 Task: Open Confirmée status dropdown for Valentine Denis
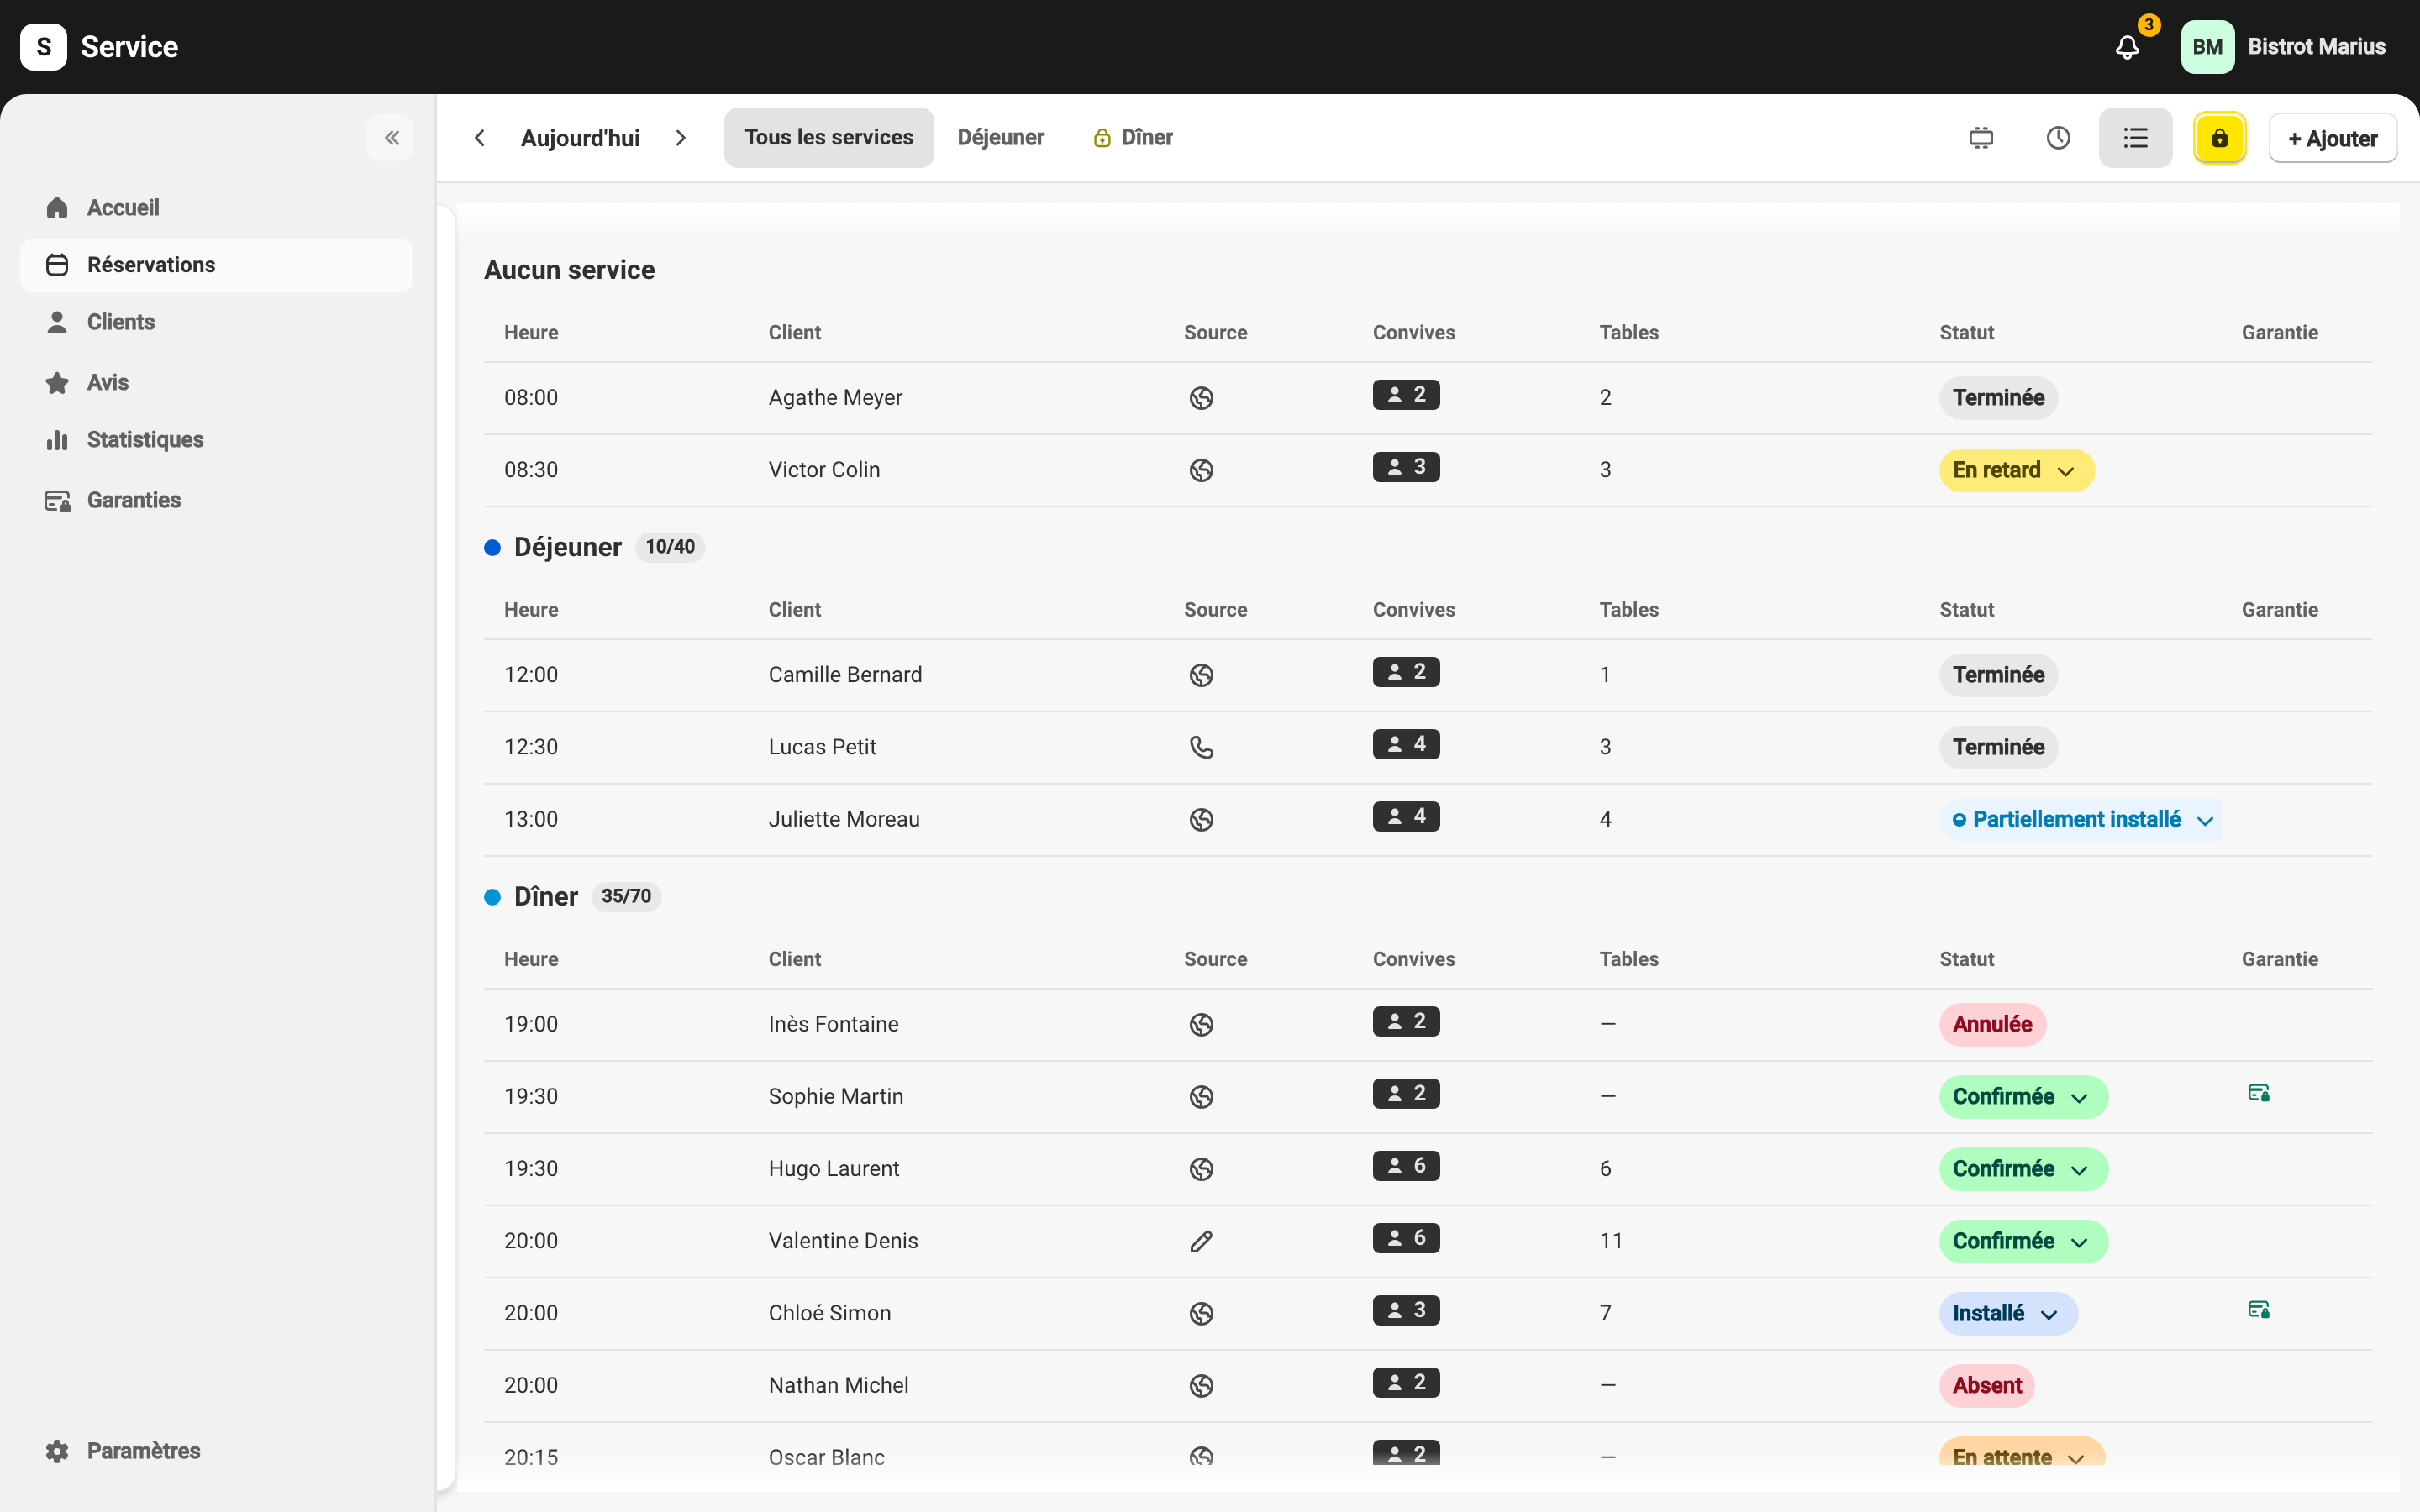click(x=2023, y=1241)
